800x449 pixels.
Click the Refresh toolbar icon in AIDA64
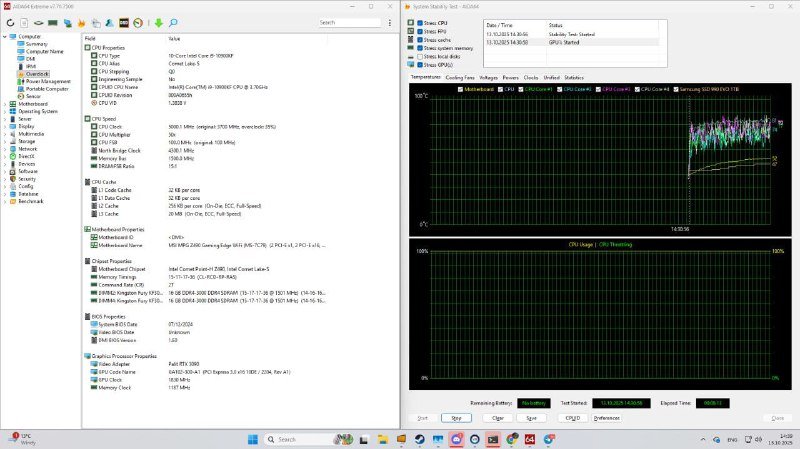click(x=10, y=23)
